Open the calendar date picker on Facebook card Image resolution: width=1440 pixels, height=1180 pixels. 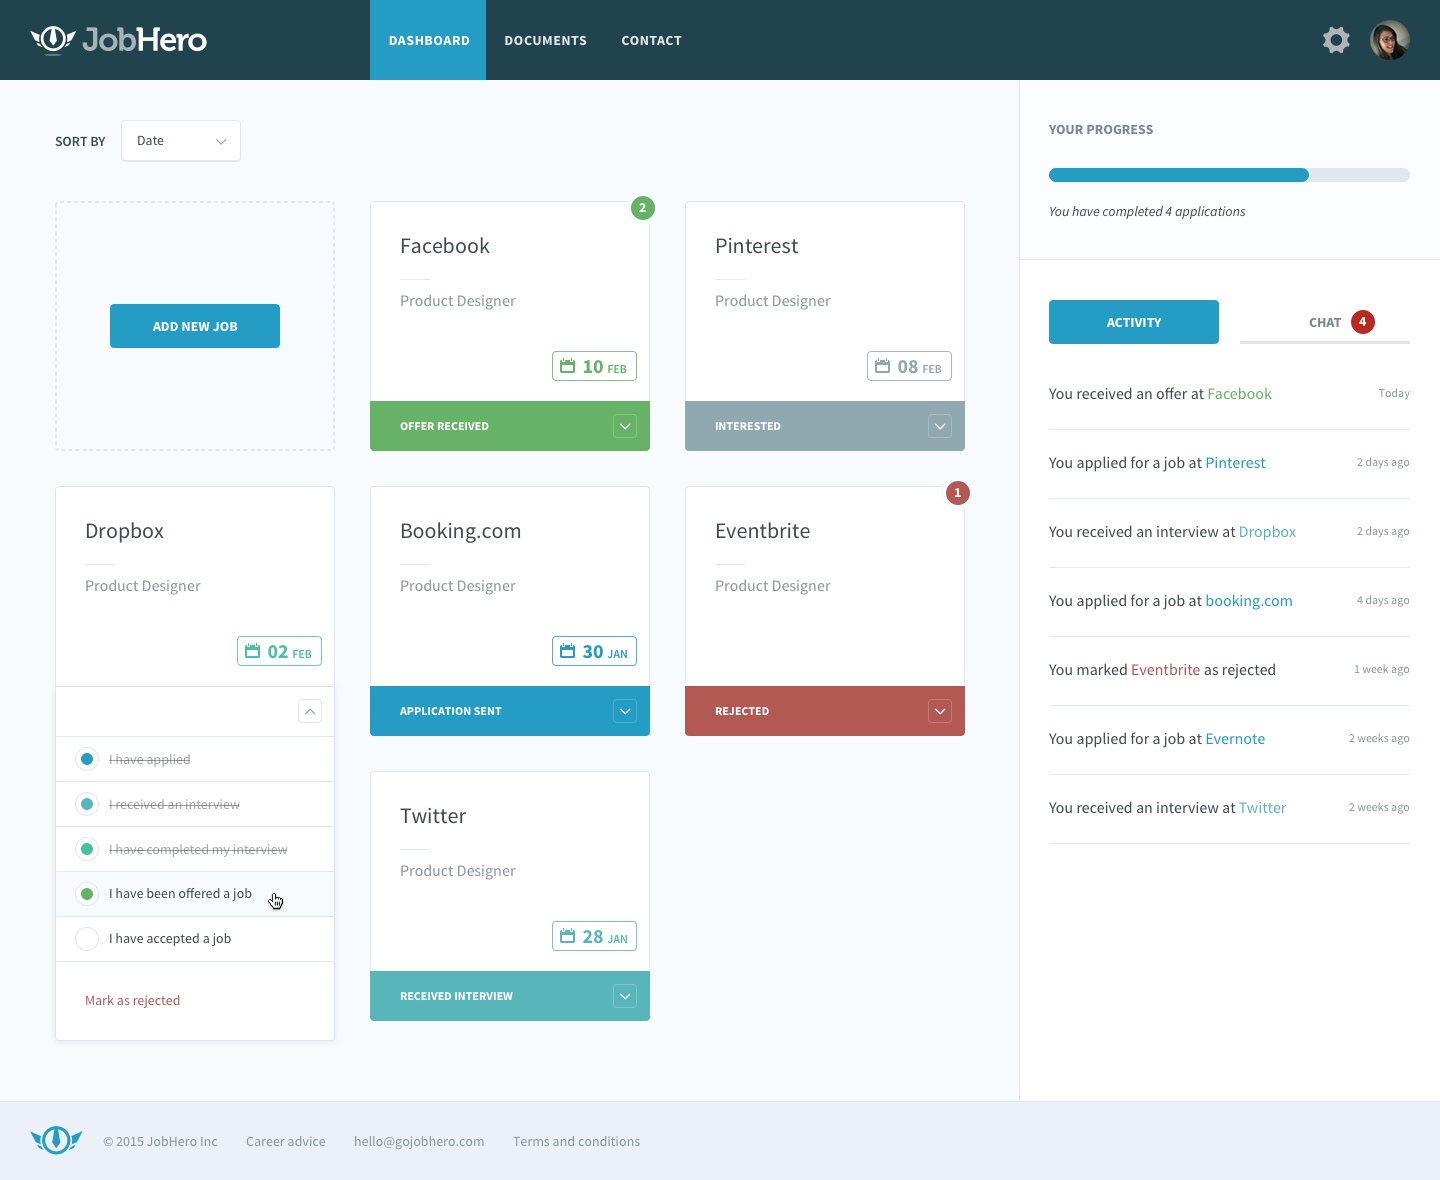tap(594, 366)
